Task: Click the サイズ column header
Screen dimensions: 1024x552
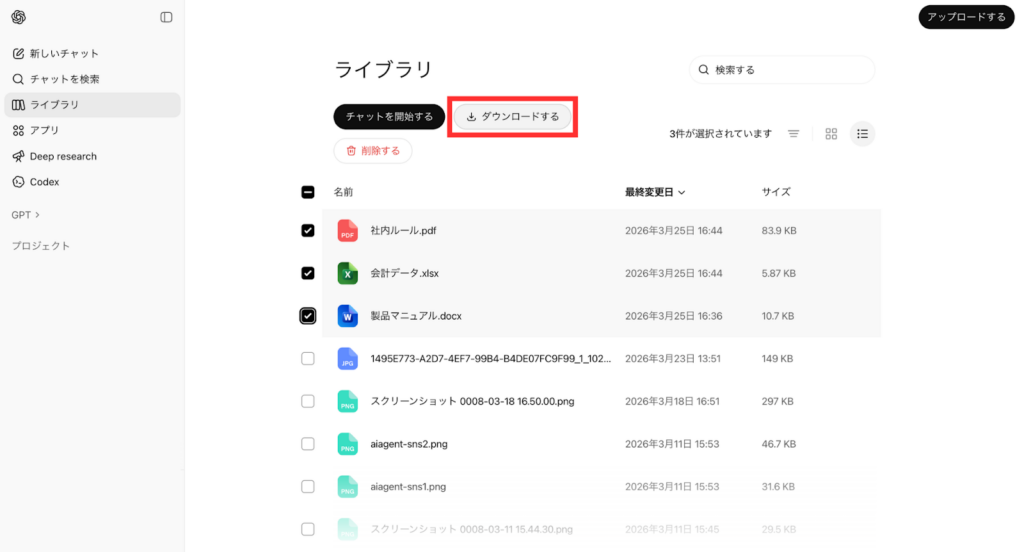Action: [x=776, y=192]
